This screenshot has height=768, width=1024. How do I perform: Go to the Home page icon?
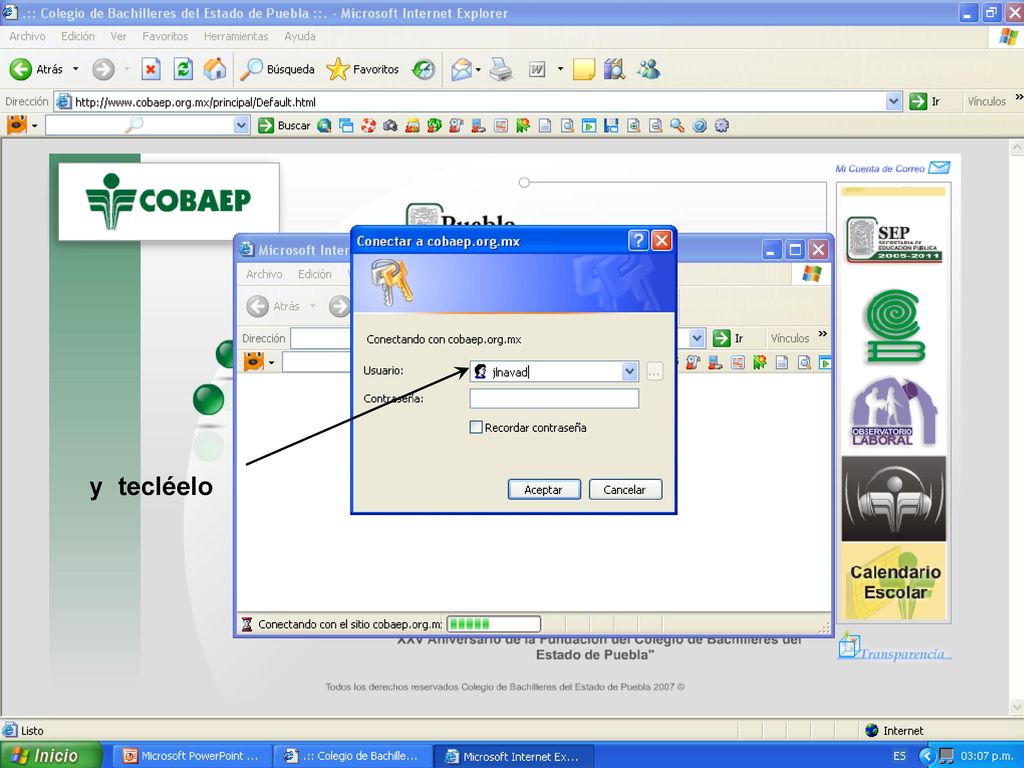point(215,69)
